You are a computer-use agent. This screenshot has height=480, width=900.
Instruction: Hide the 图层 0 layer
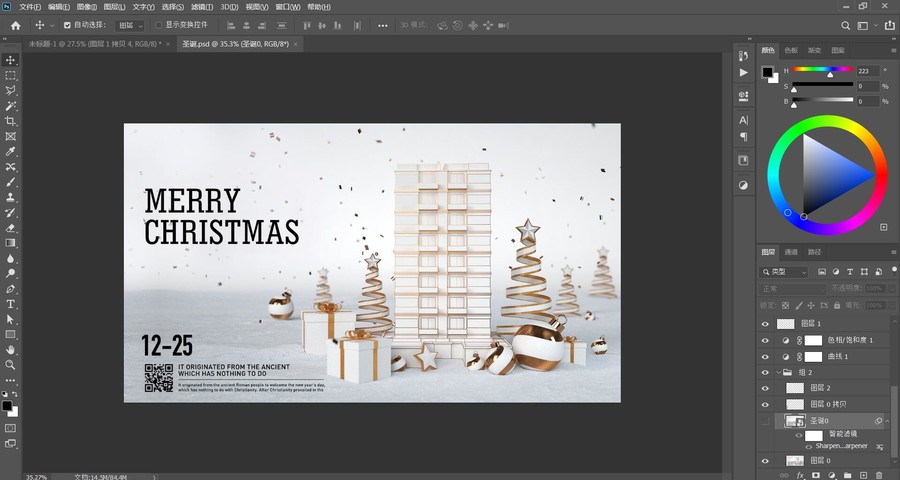tap(765, 460)
